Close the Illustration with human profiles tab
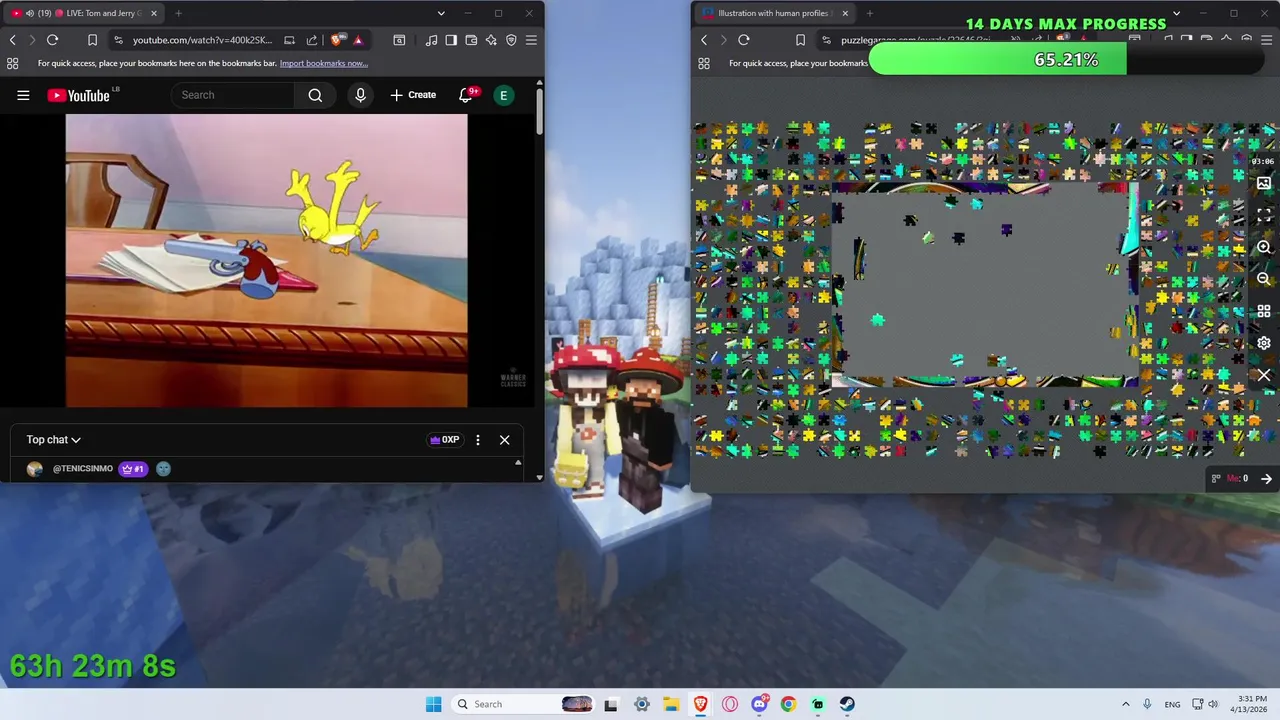 click(845, 13)
